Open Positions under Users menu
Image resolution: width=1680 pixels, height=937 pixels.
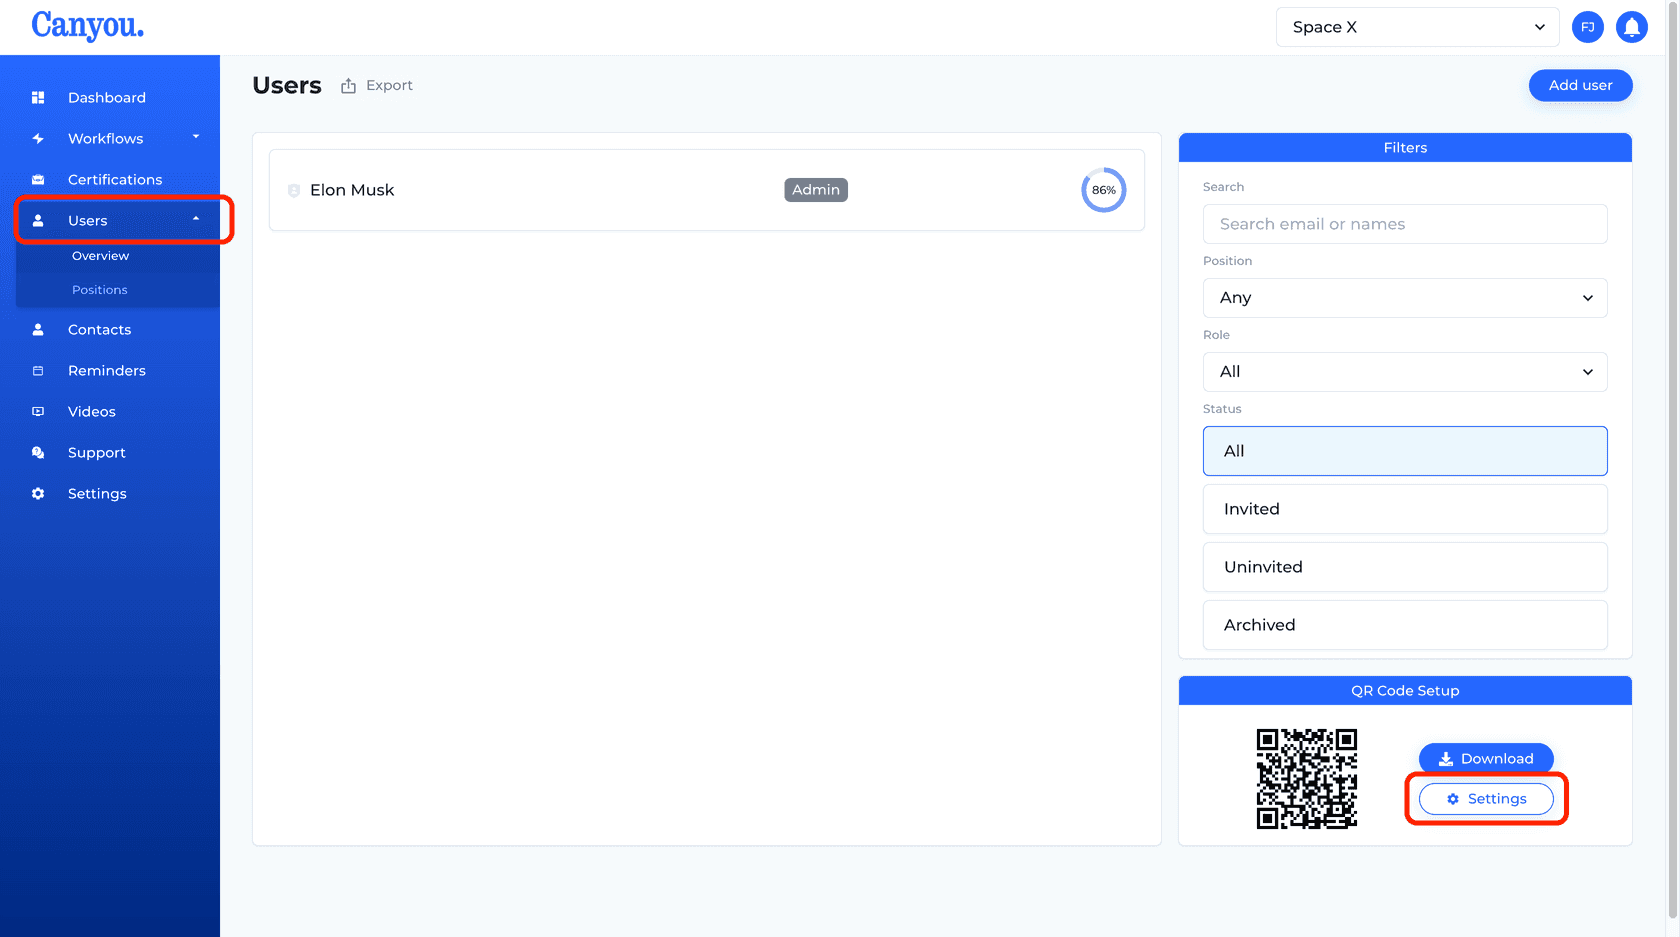(x=100, y=290)
